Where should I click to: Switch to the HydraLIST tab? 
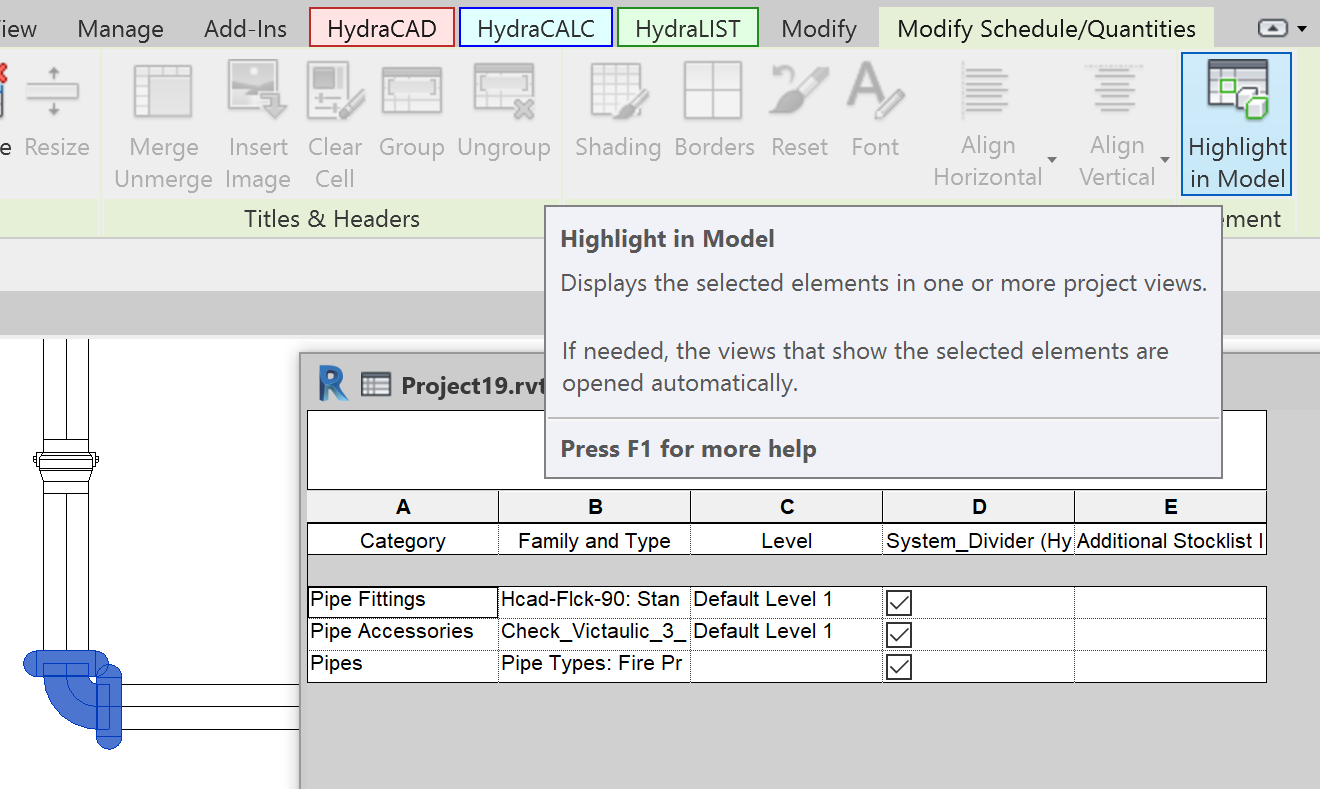[688, 28]
